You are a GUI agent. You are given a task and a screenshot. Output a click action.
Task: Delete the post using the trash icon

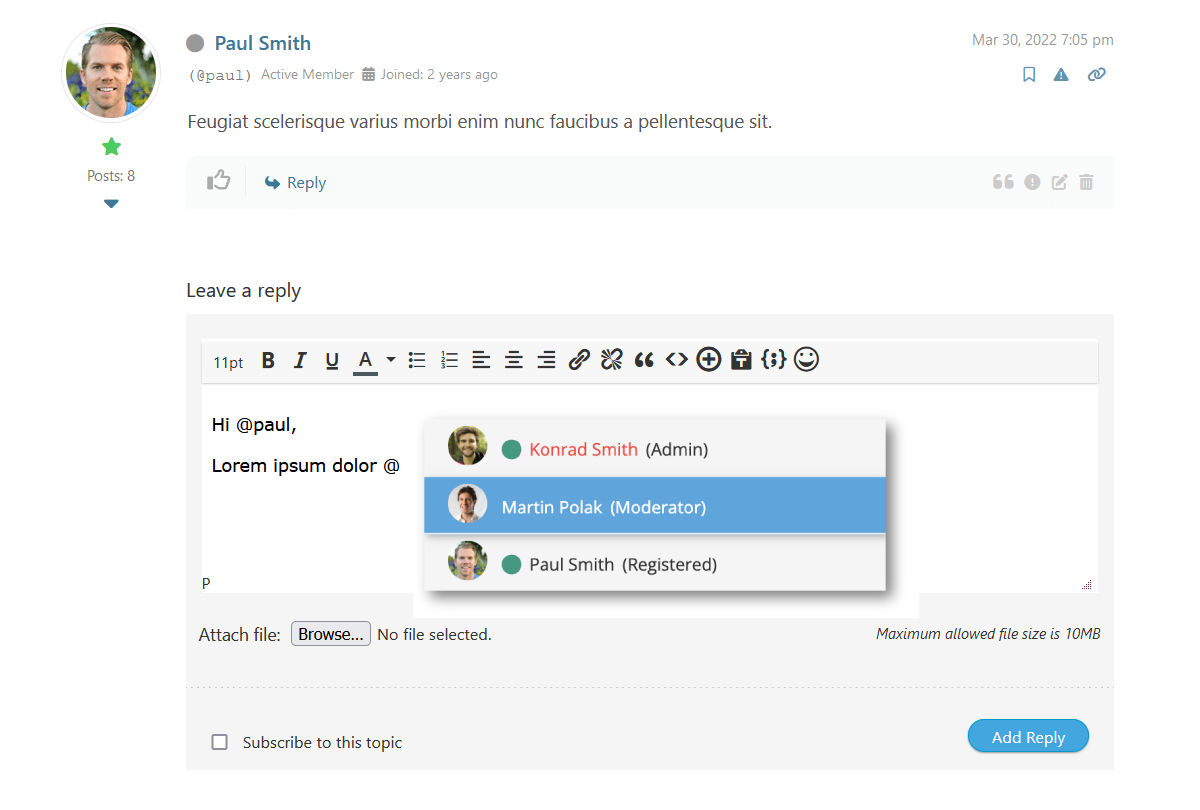pos(1086,182)
